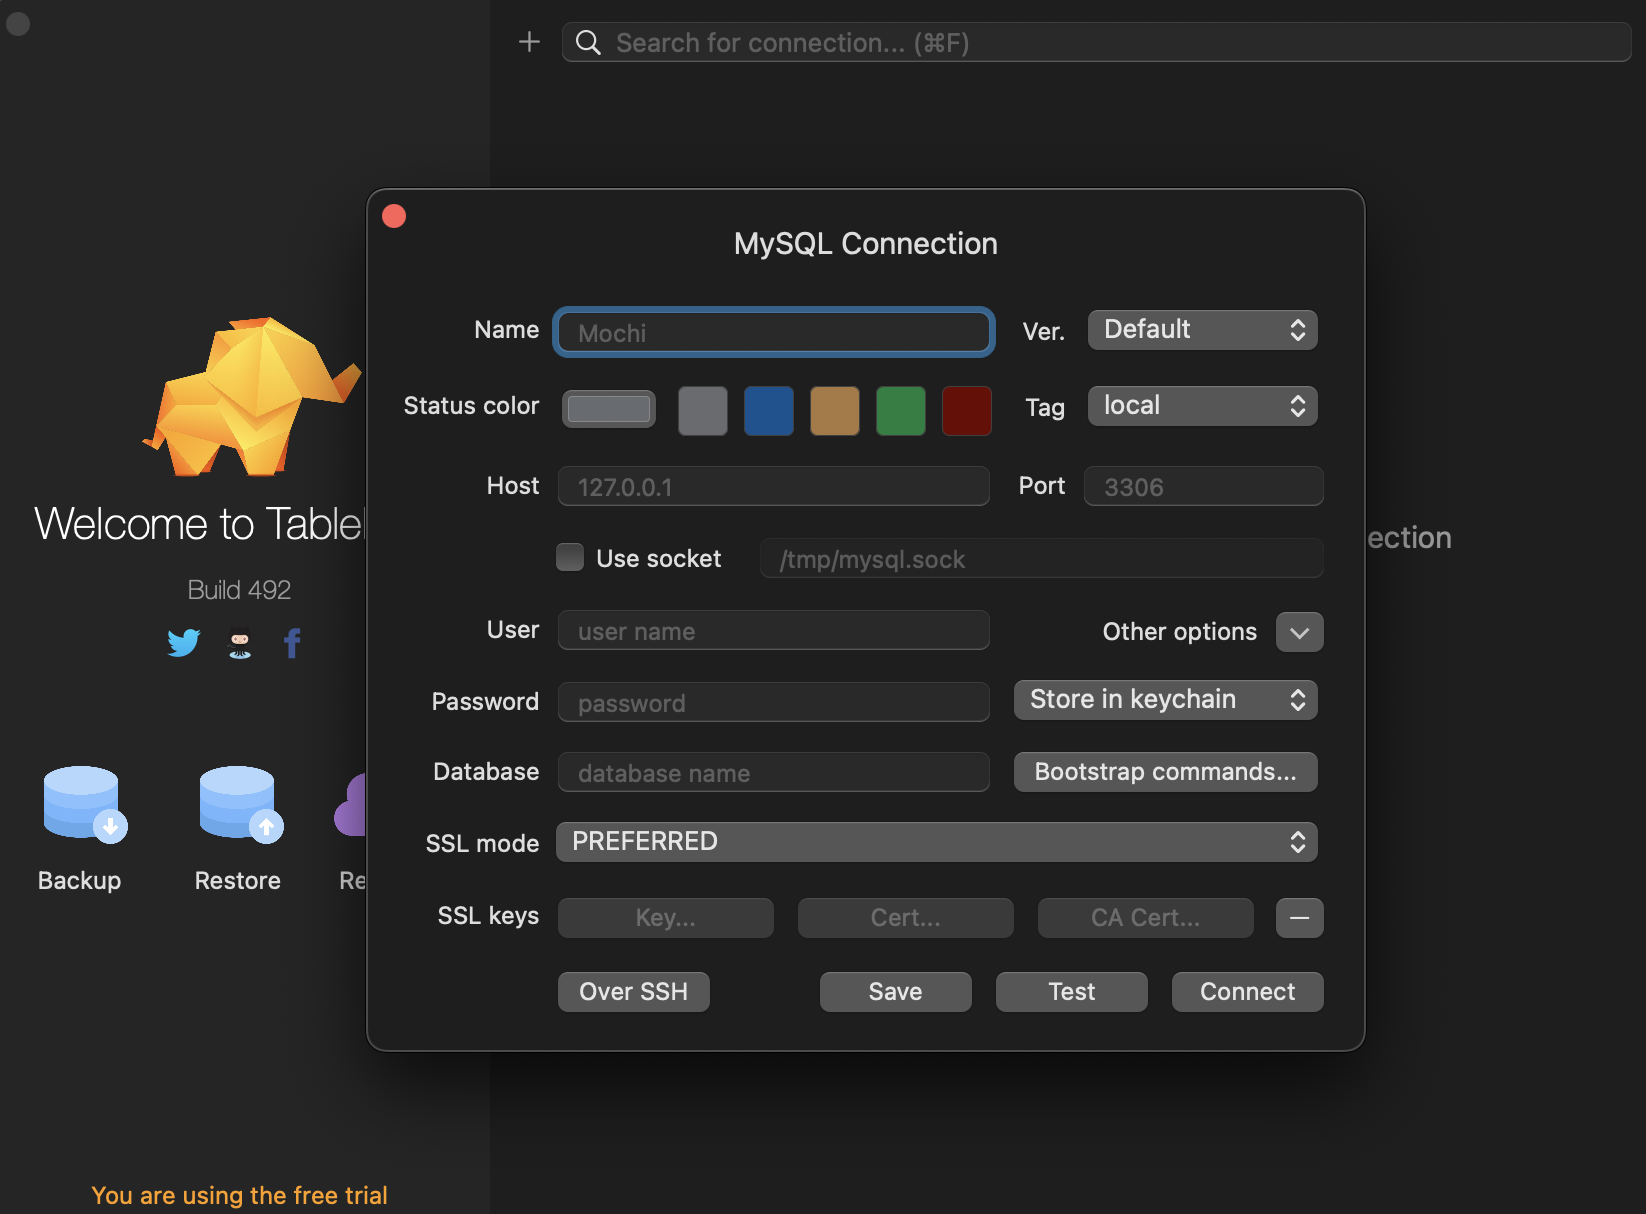Click the magnifier icon in search bar
Image resolution: width=1646 pixels, height=1214 pixels.
(x=588, y=42)
